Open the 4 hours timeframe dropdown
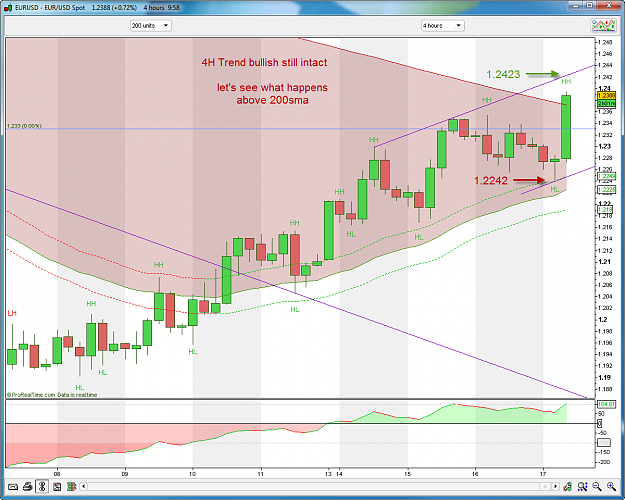 click(x=442, y=26)
